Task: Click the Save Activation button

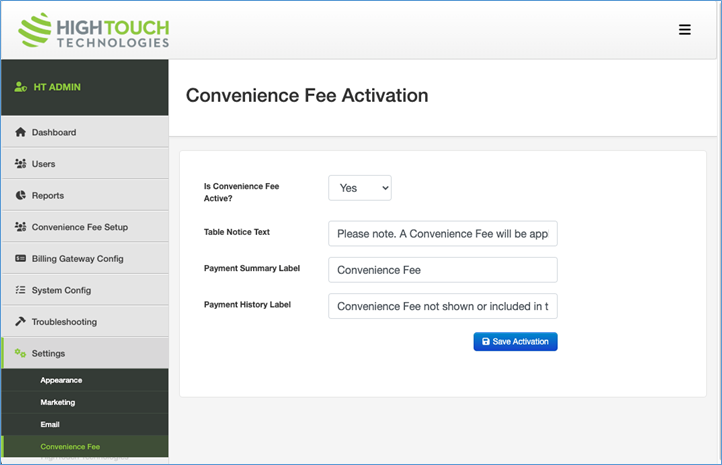Action: 515,342
